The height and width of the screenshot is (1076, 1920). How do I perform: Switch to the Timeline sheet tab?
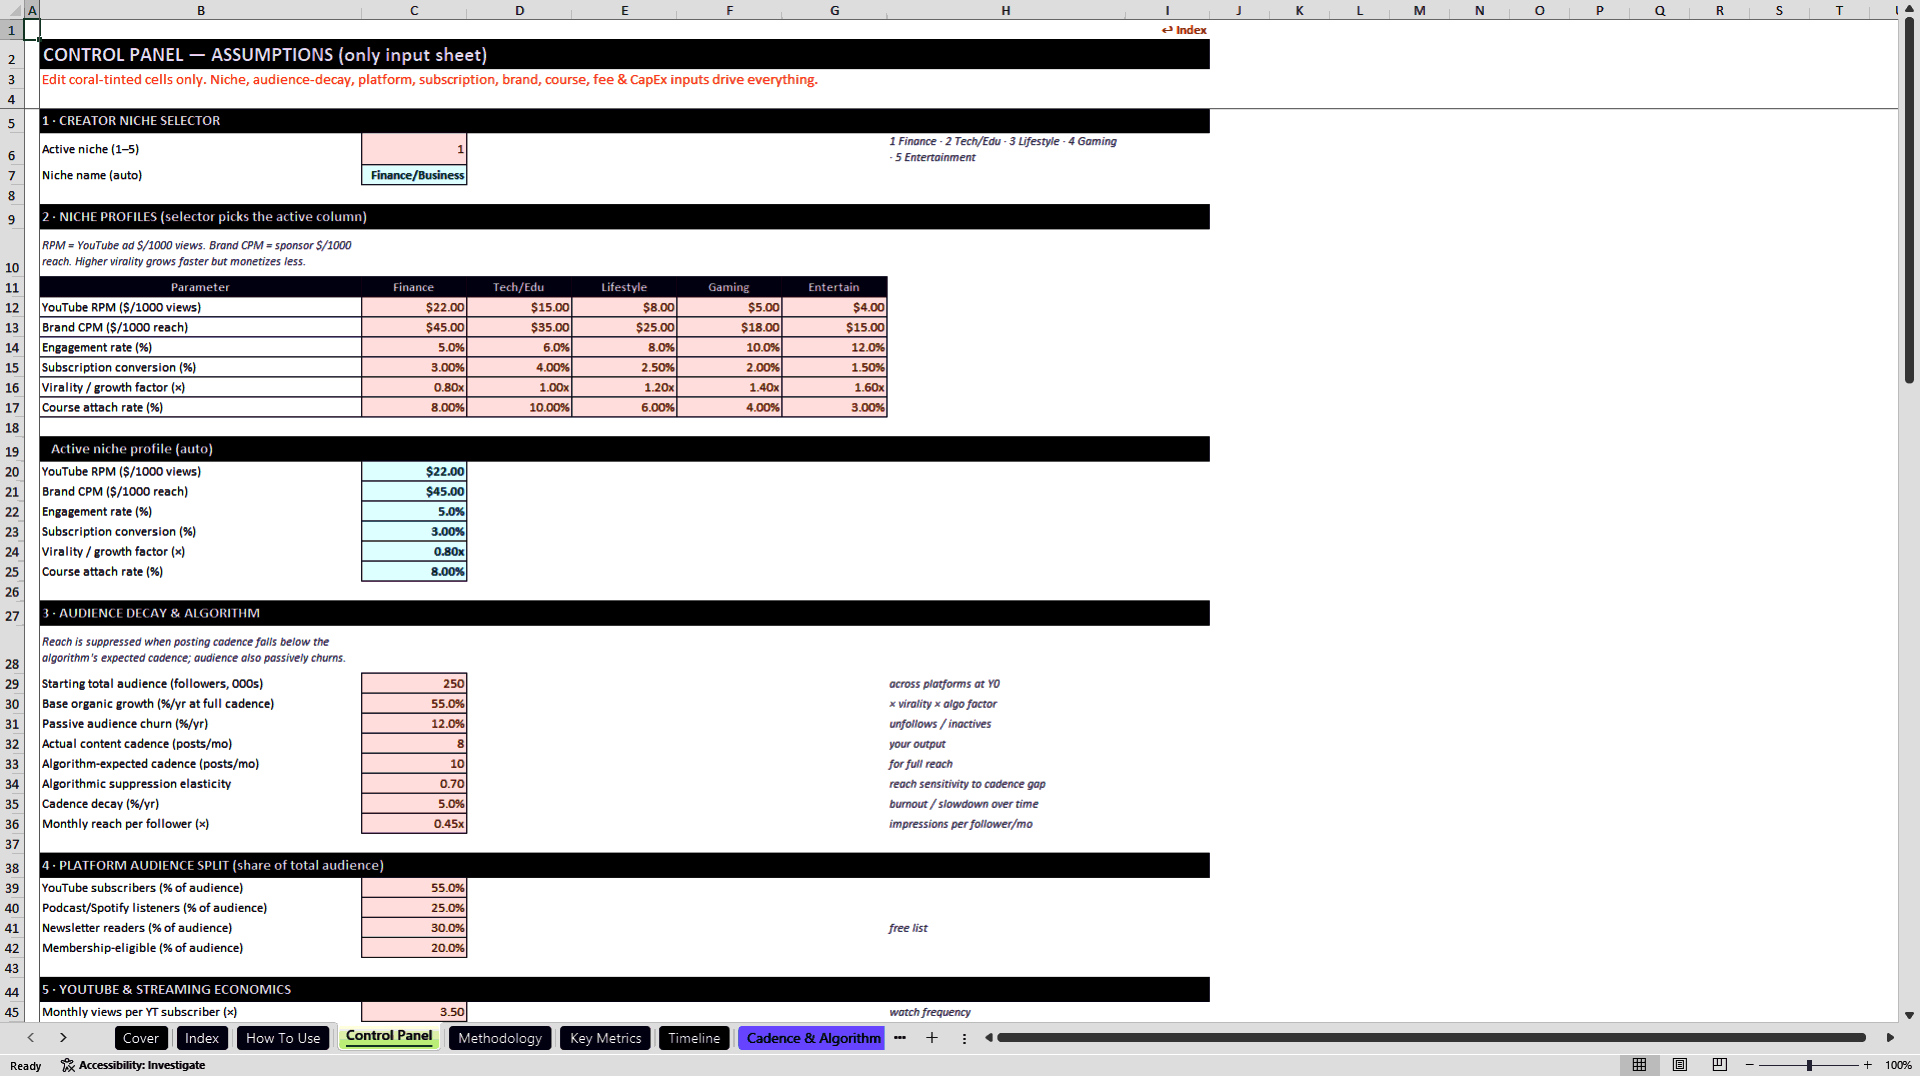click(x=694, y=1038)
